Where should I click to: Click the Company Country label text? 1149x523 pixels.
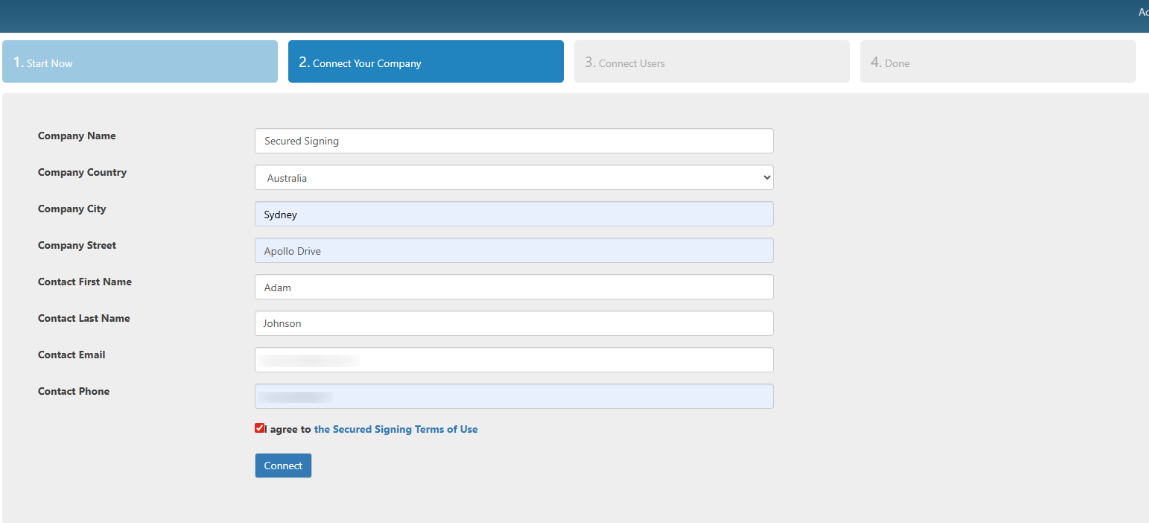82,172
